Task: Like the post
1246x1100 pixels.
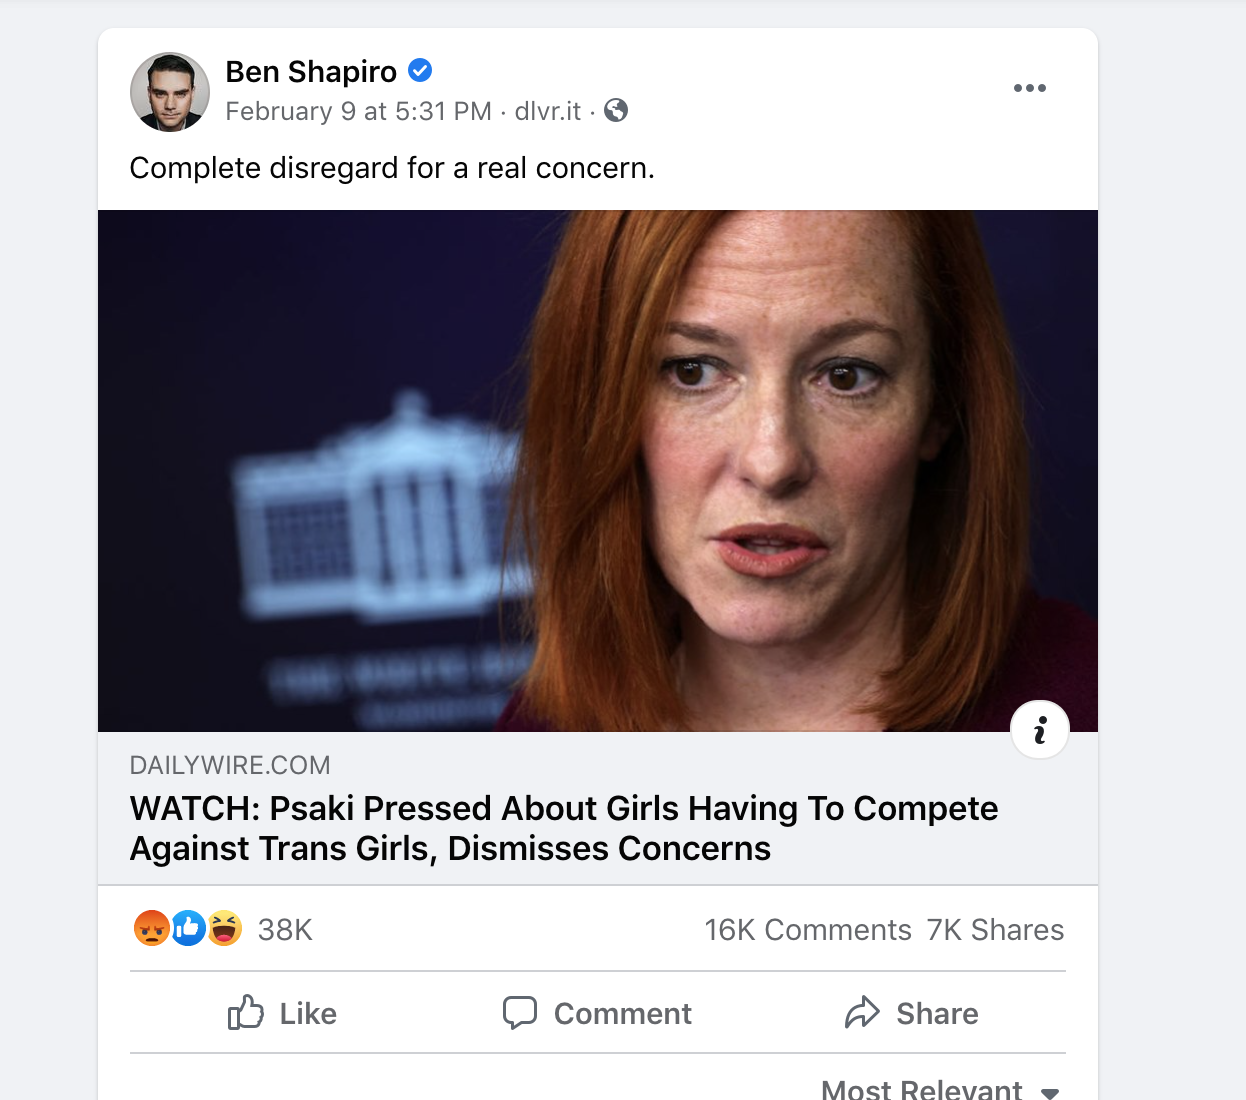Action: (x=282, y=1013)
